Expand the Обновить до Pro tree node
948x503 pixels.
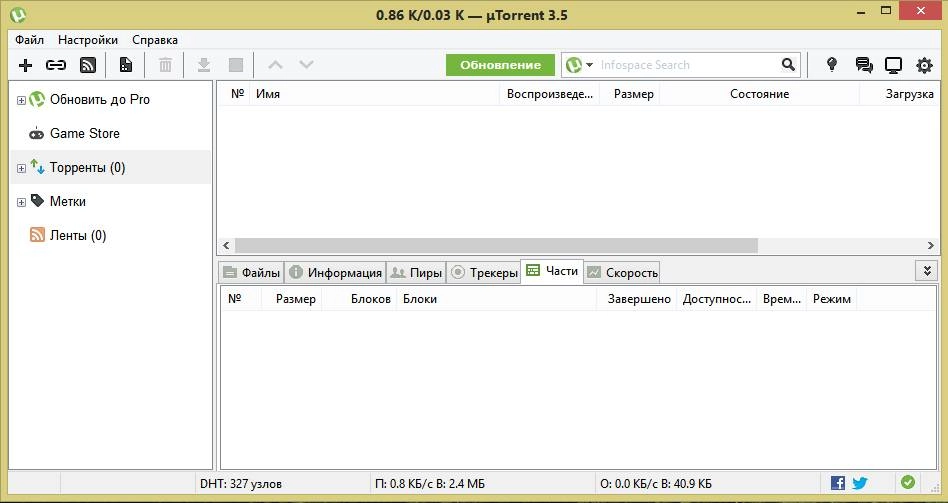[21, 100]
